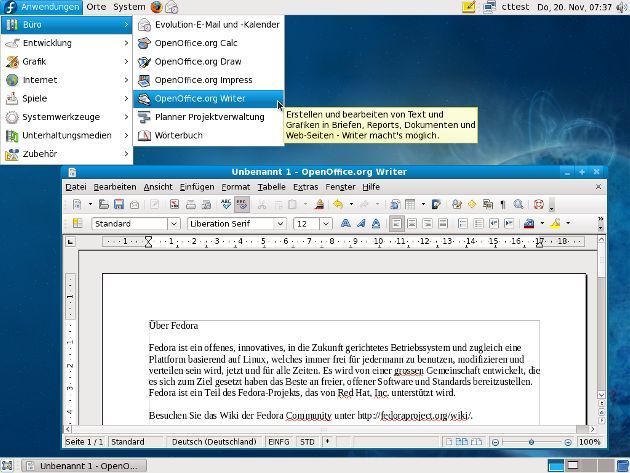Click the 100% zoom value in status bar
This screenshot has height=473, width=630.
[589, 442]
